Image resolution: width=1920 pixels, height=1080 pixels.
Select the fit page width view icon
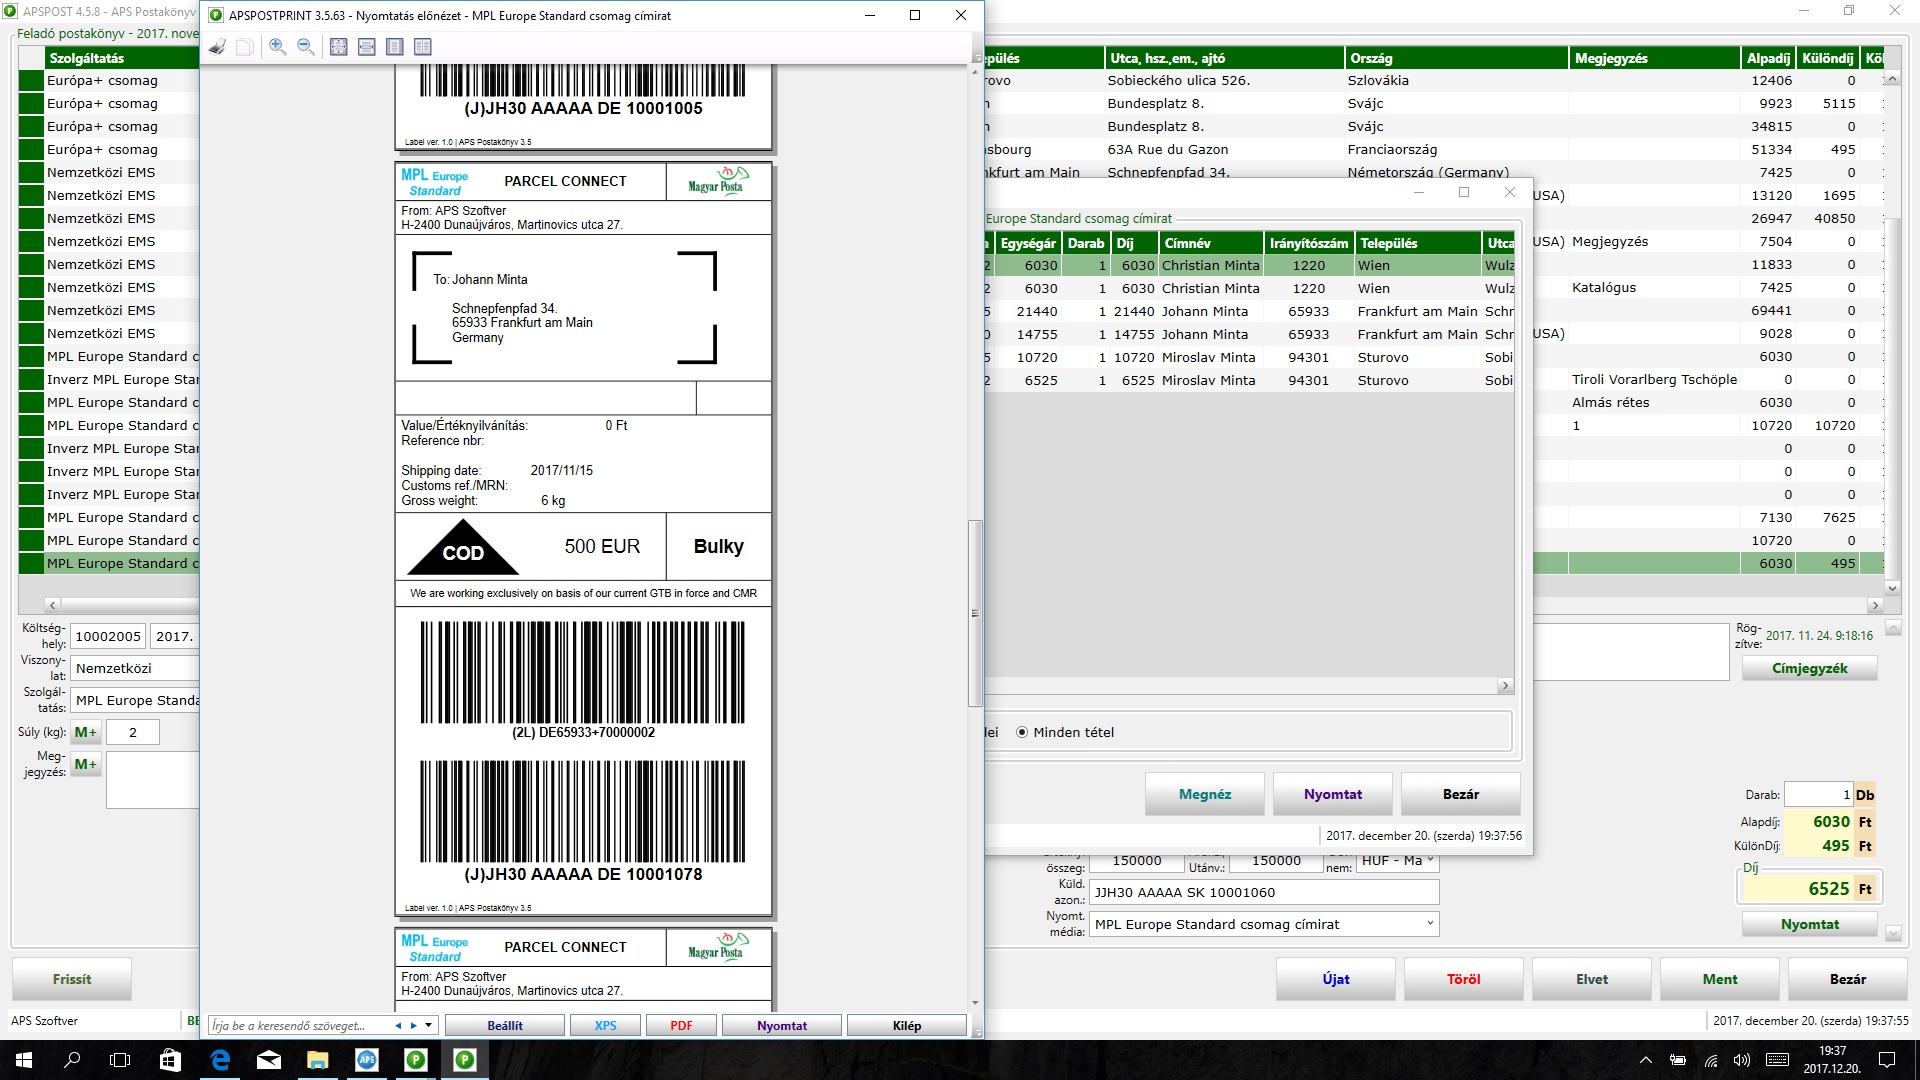[367, 47]
